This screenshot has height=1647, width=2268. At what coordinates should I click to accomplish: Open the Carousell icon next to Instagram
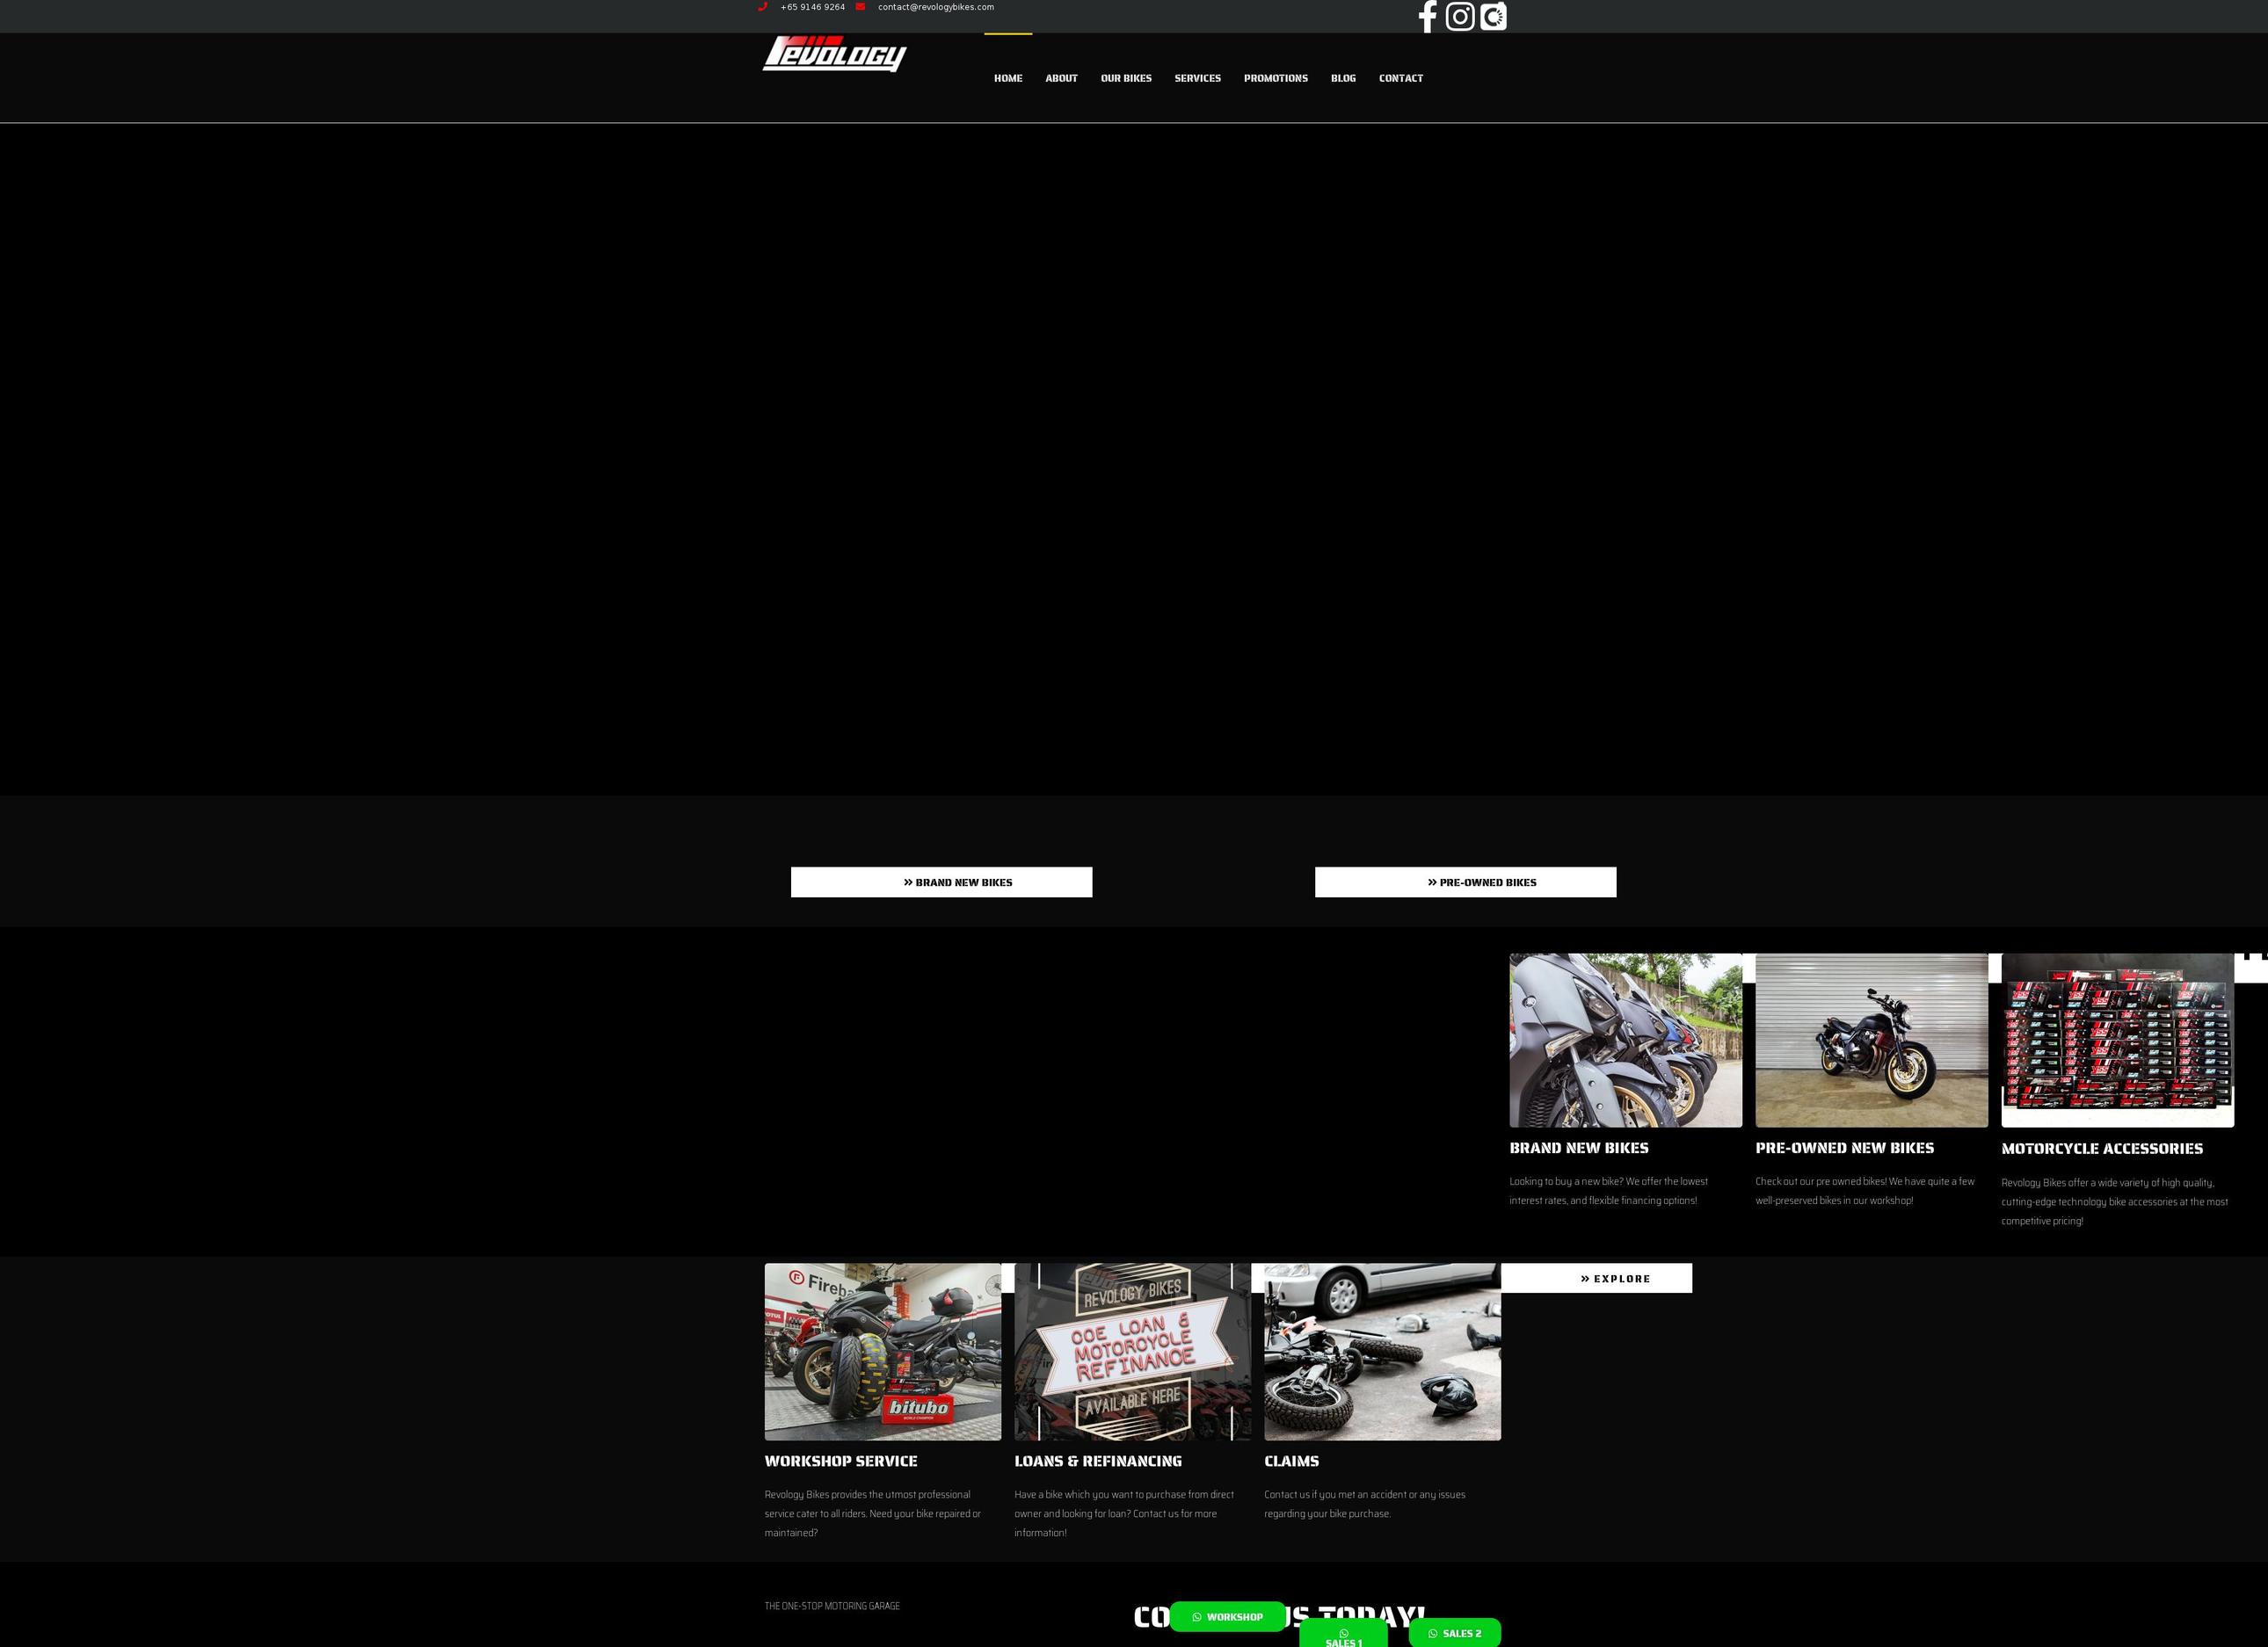click(x=1493, y=17)
